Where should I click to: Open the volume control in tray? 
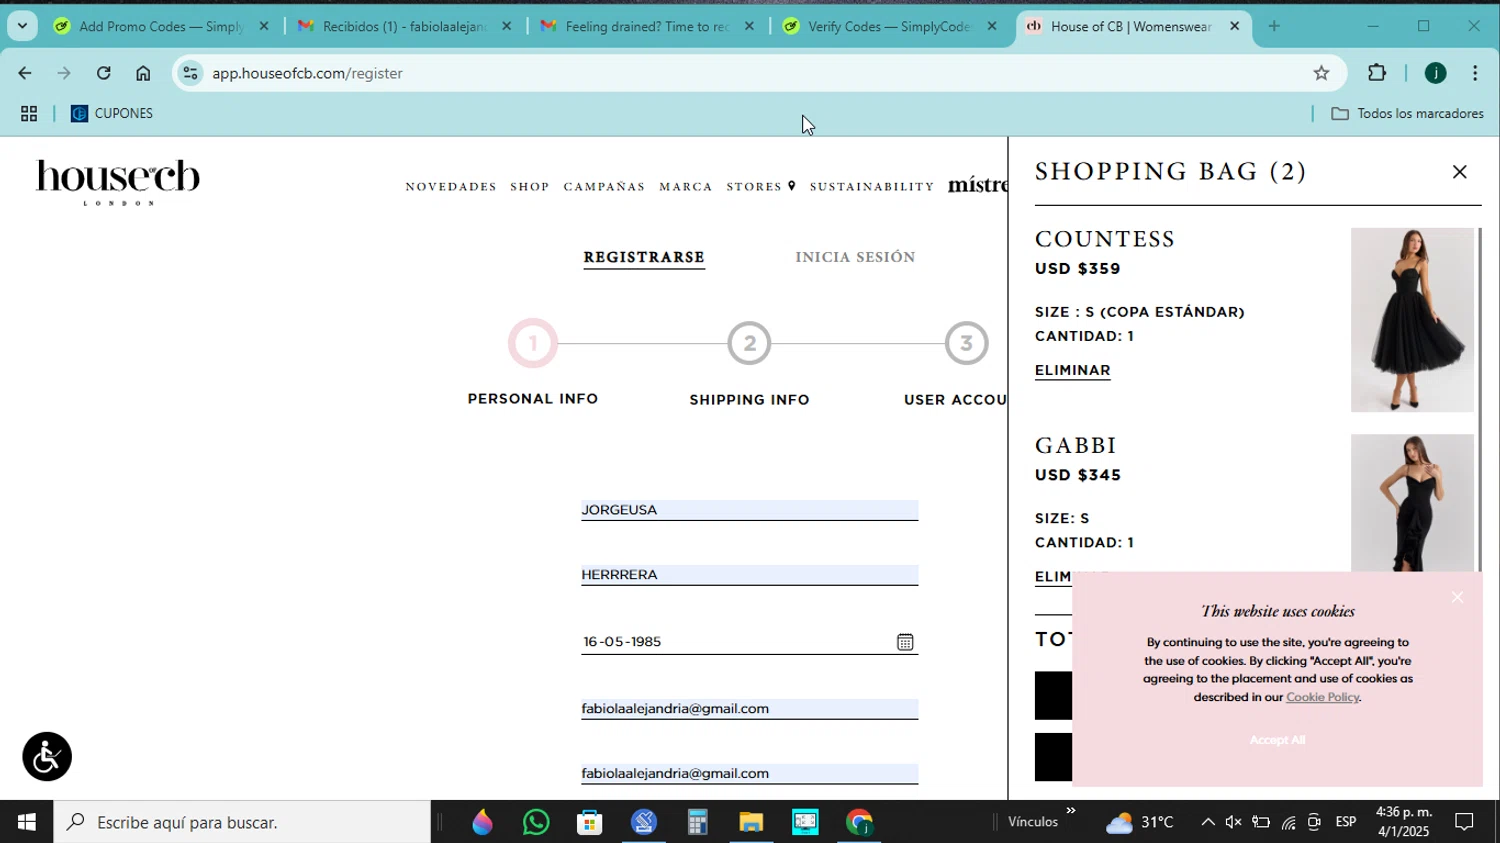[1233, 822]
